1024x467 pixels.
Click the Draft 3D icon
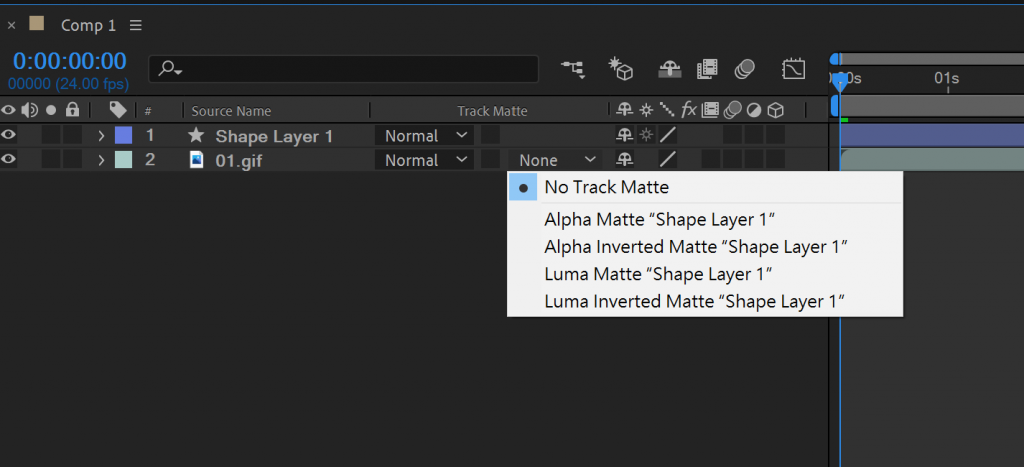click(621, 68)
